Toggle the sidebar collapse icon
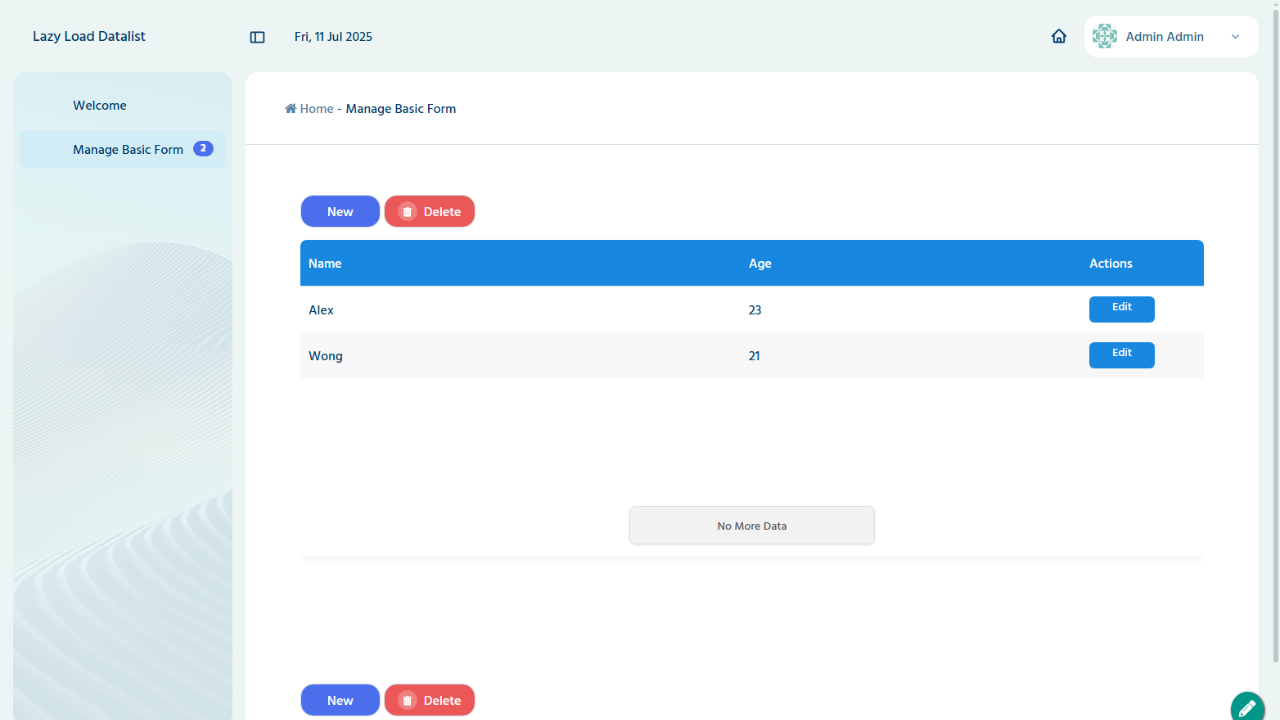Viewport: 1280px width, 720px height. (x=257, y=37)
